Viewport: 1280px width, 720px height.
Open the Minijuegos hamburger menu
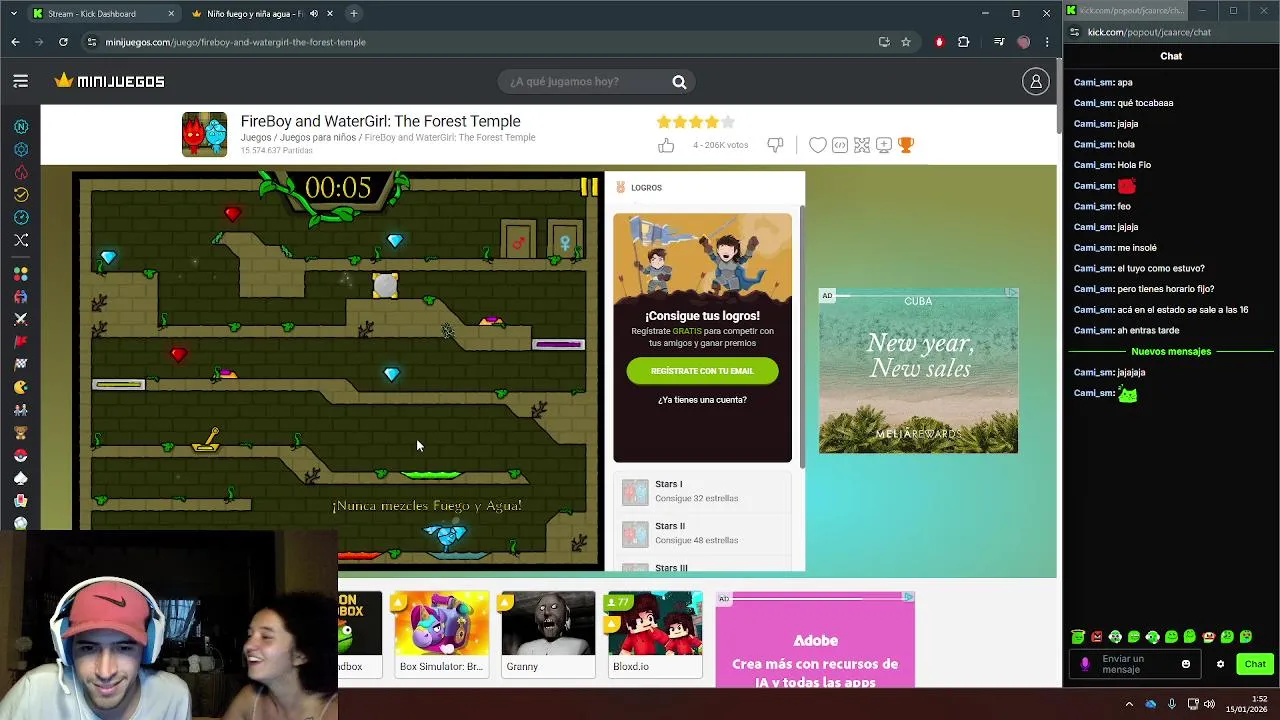20,81
